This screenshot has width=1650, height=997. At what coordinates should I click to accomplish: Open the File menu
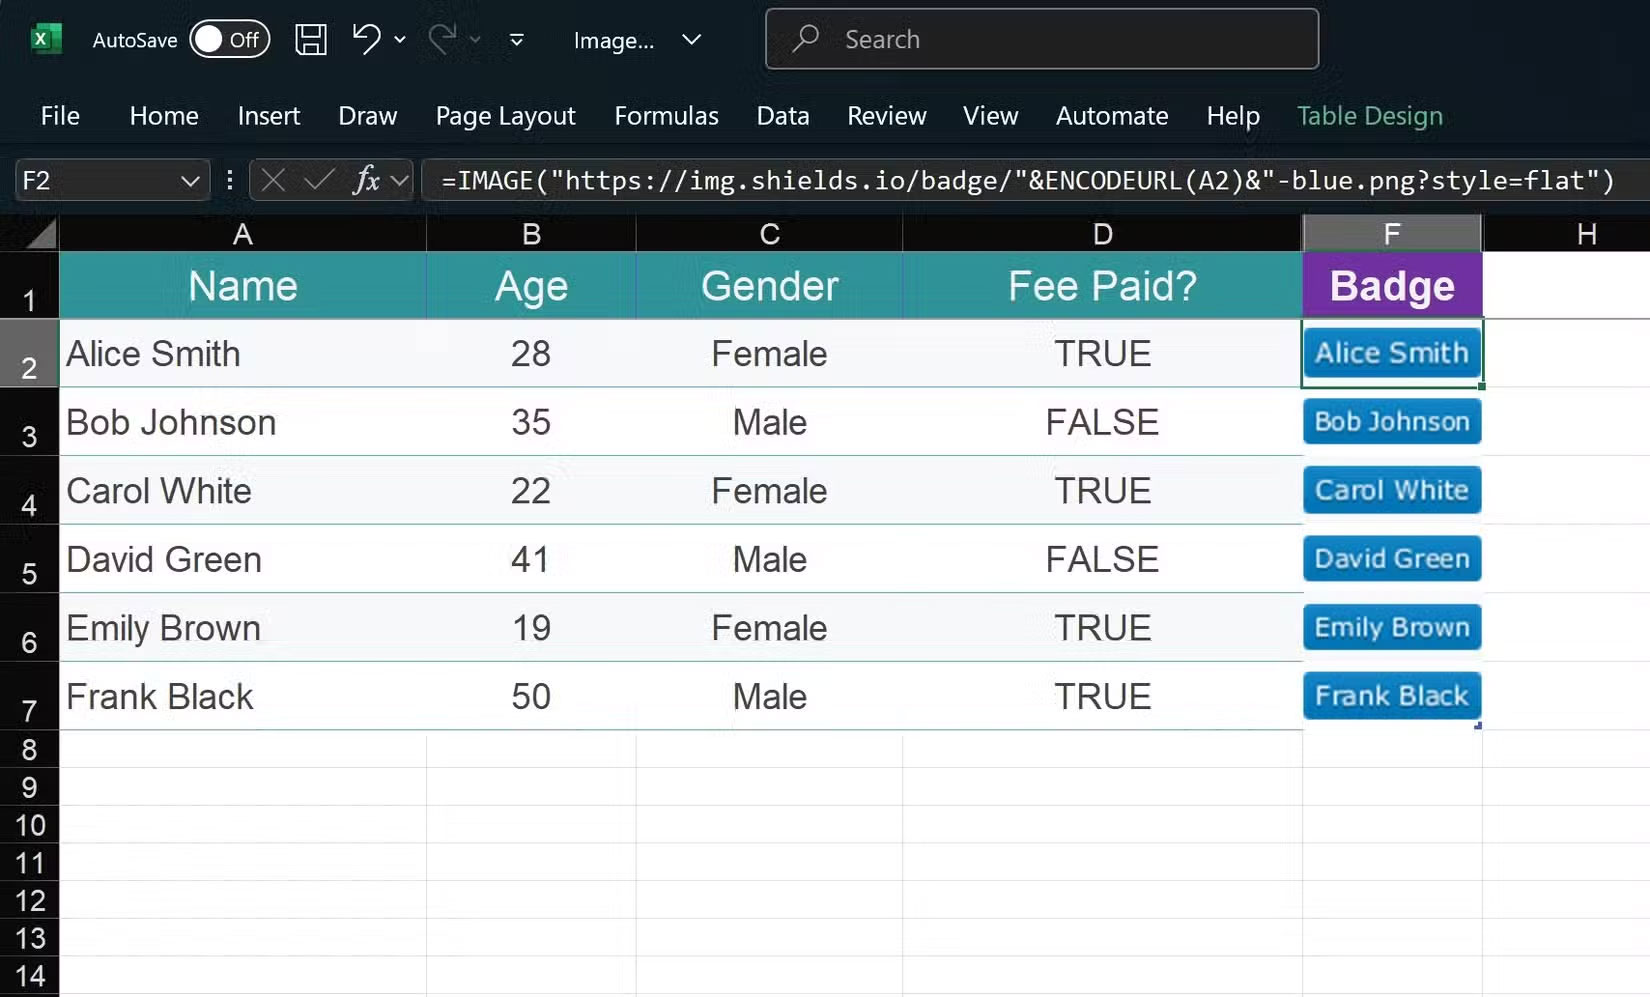60,116
